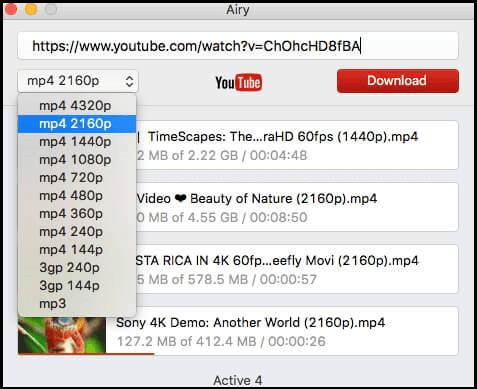Open the mp4 2160p format dropdown
The image size is (477, 389).
coord(78,81)
